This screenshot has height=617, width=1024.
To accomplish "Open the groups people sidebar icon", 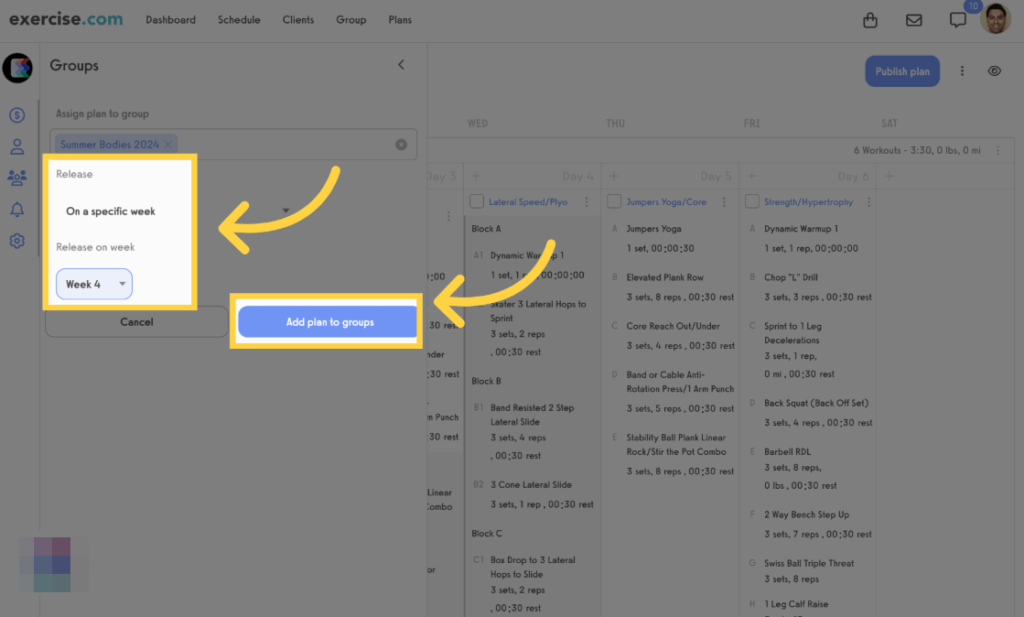I will tap(17, 178).
